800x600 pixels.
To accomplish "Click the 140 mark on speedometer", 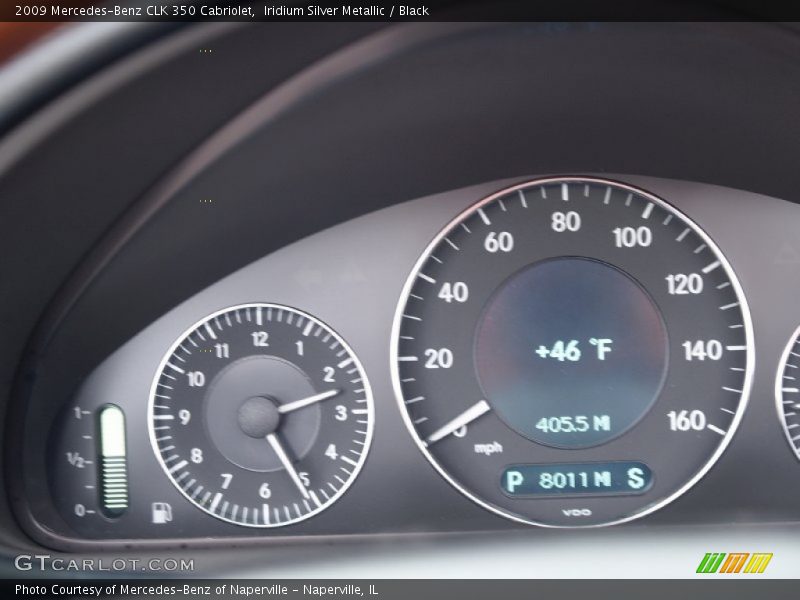I will coord(702,351).
